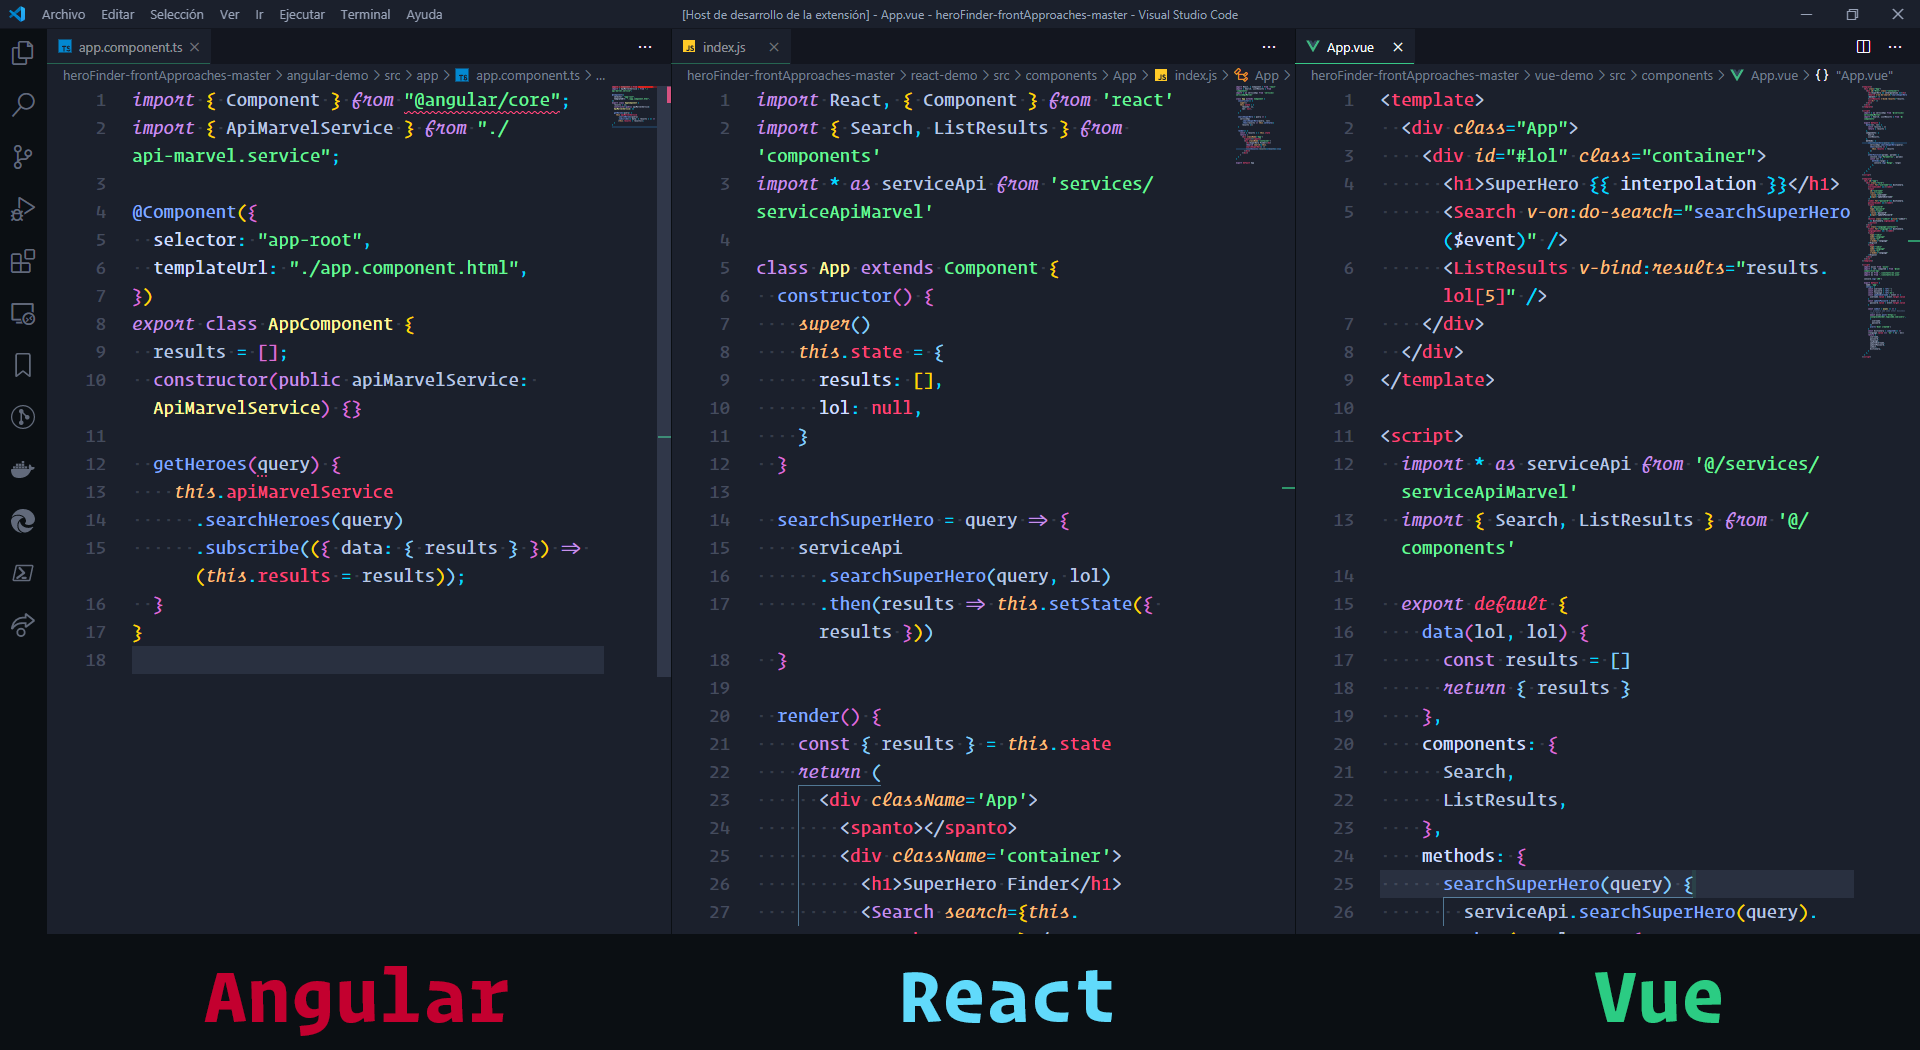Viewport: 1920px width, 1050px height.
Task: Open the Docker view
Action: pos(22,469)
